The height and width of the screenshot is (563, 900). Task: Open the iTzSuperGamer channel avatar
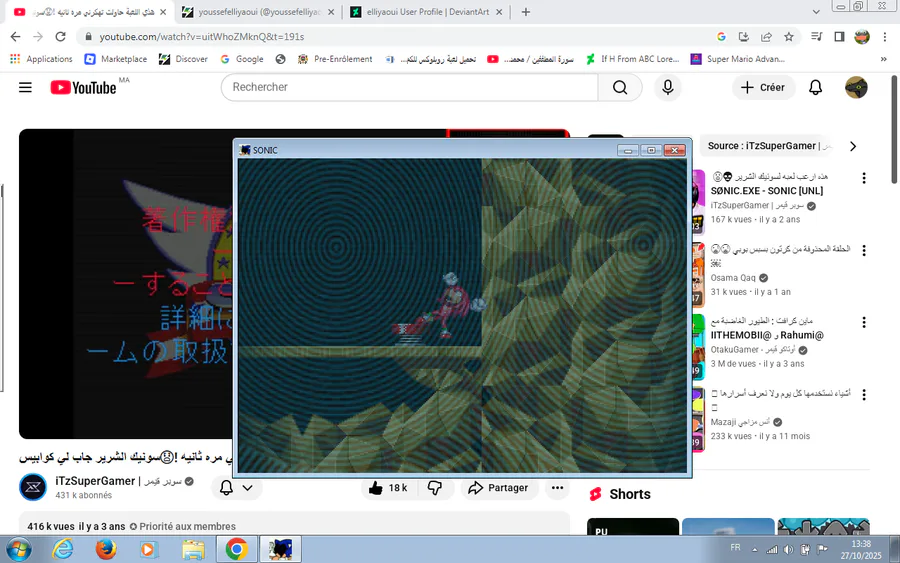click(x=33, y=487)
